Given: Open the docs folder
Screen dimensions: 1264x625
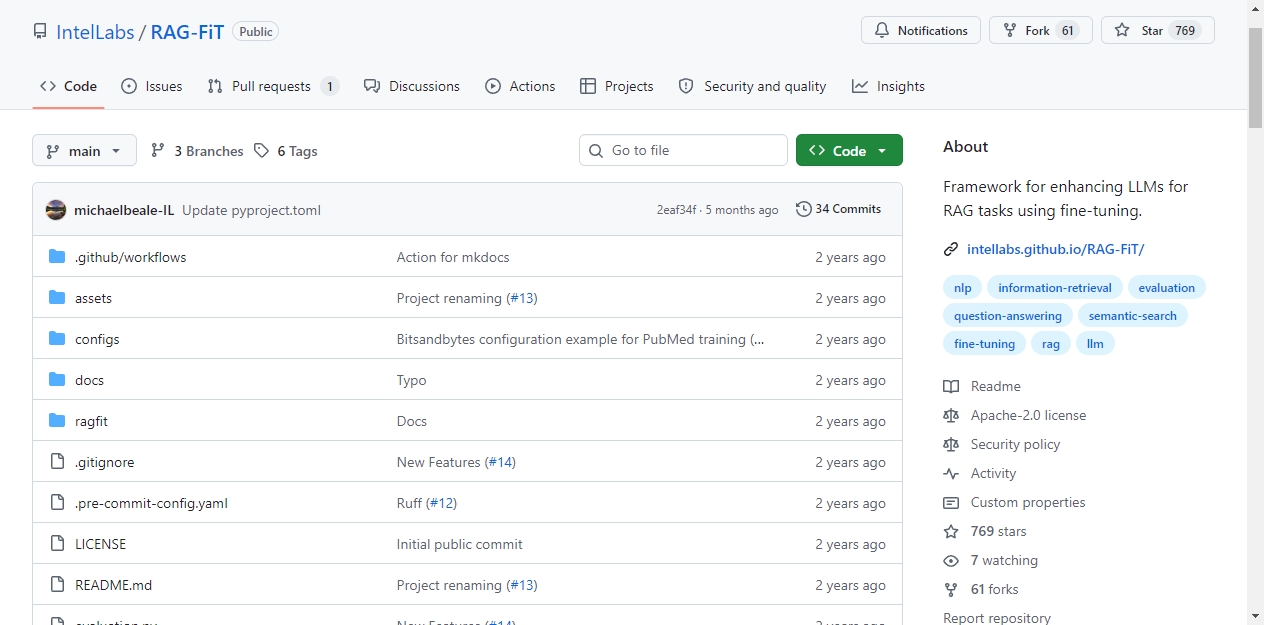Looking at the screenshot, I should [89, 380].
